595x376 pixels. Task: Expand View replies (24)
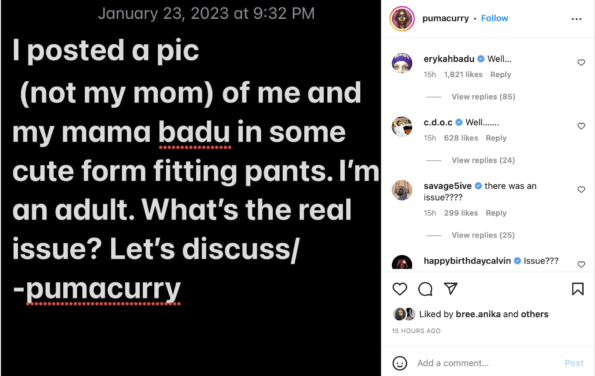(483, 160)
